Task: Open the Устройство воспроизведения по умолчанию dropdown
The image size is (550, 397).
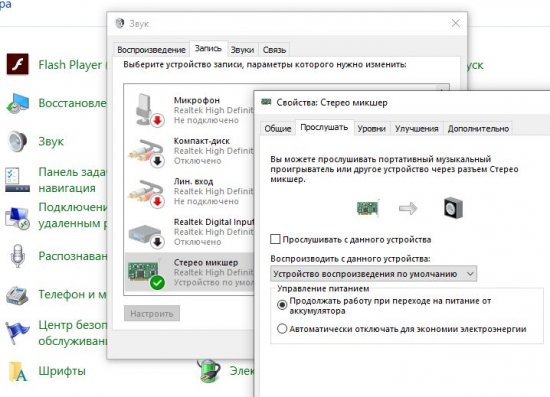Action: click(x=373, y=274)
